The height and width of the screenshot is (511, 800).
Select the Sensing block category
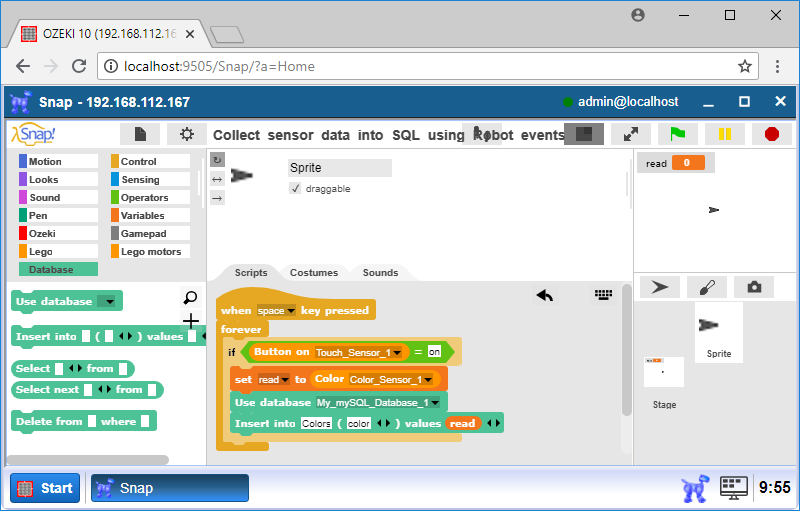[x=151, y=180]
